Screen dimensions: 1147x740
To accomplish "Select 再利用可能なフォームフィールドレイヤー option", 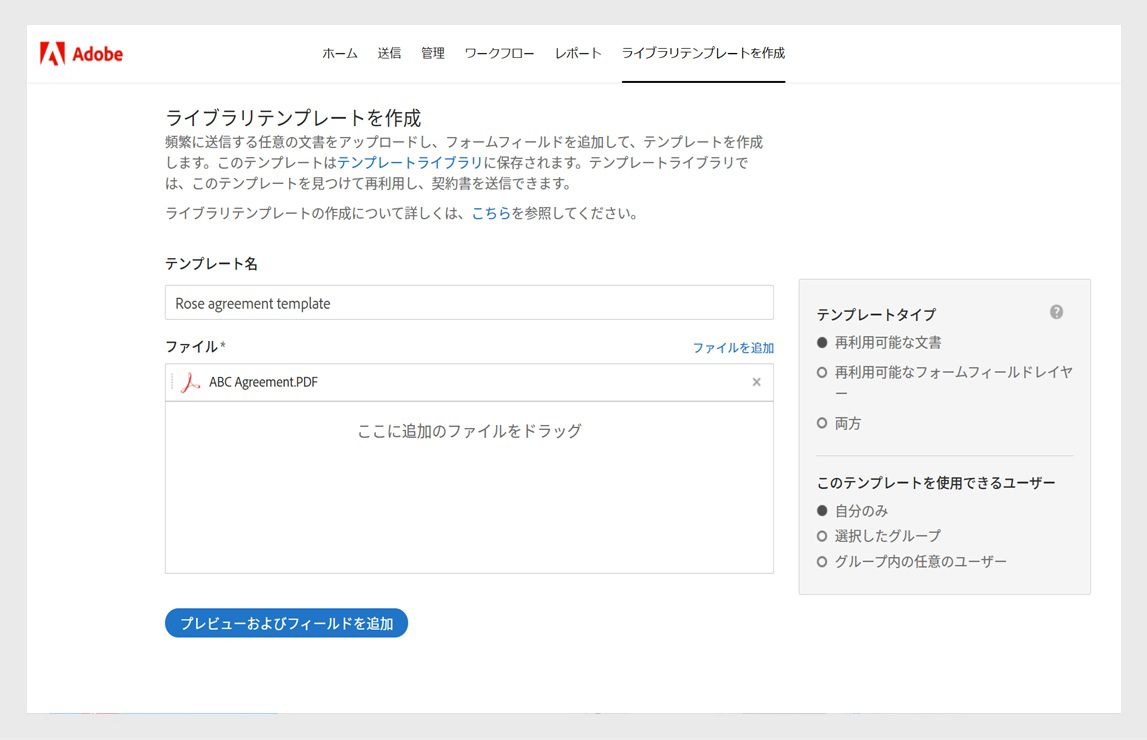I will pos(821,371).
